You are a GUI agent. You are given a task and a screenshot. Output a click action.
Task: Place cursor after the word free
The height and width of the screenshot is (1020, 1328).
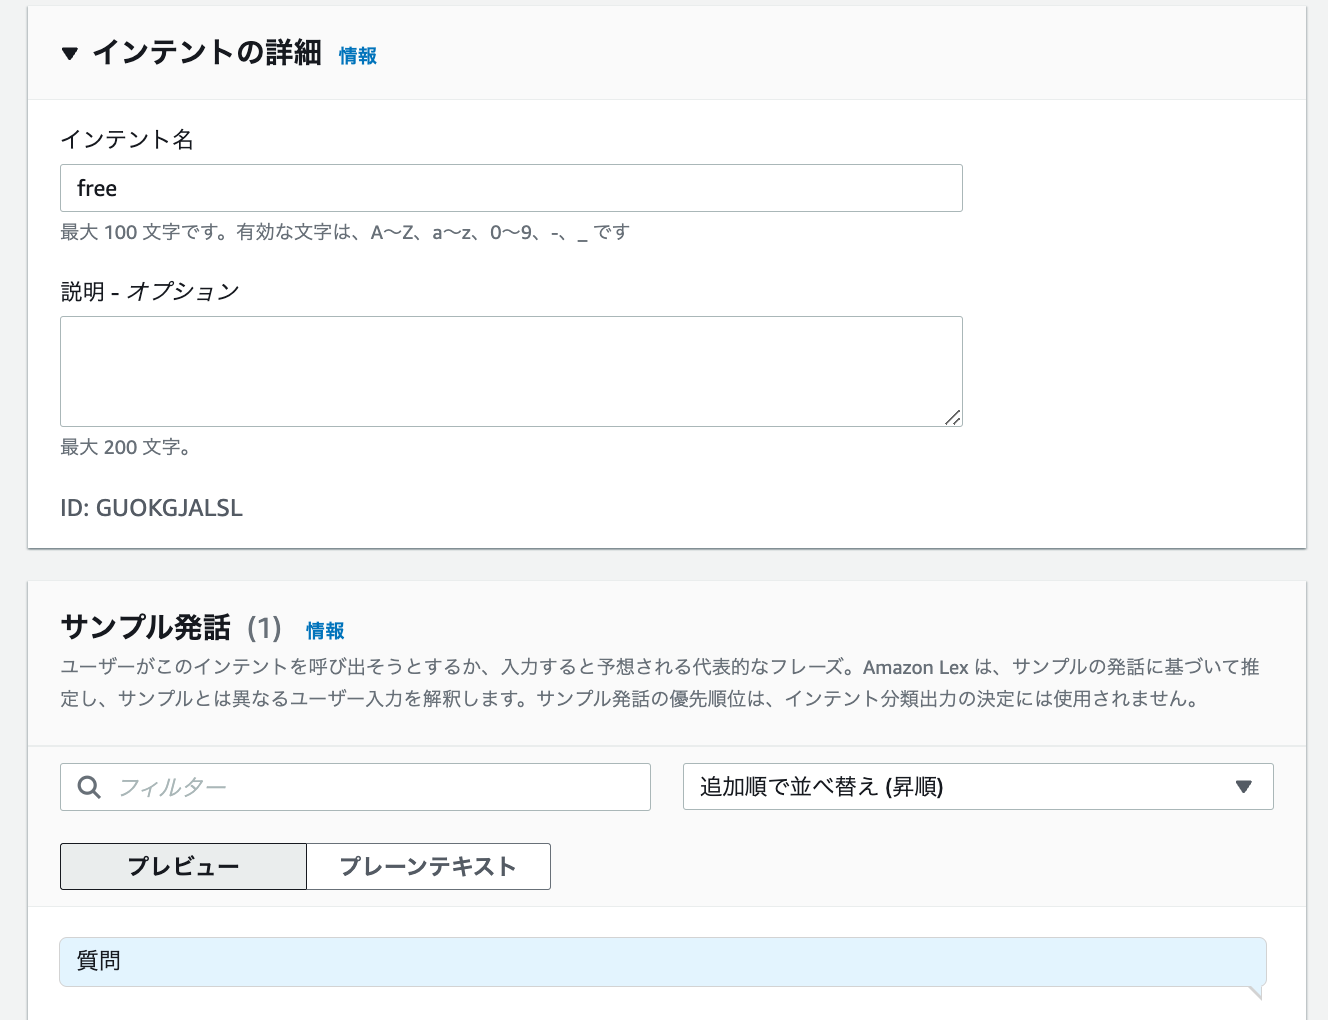coord(120,188)
